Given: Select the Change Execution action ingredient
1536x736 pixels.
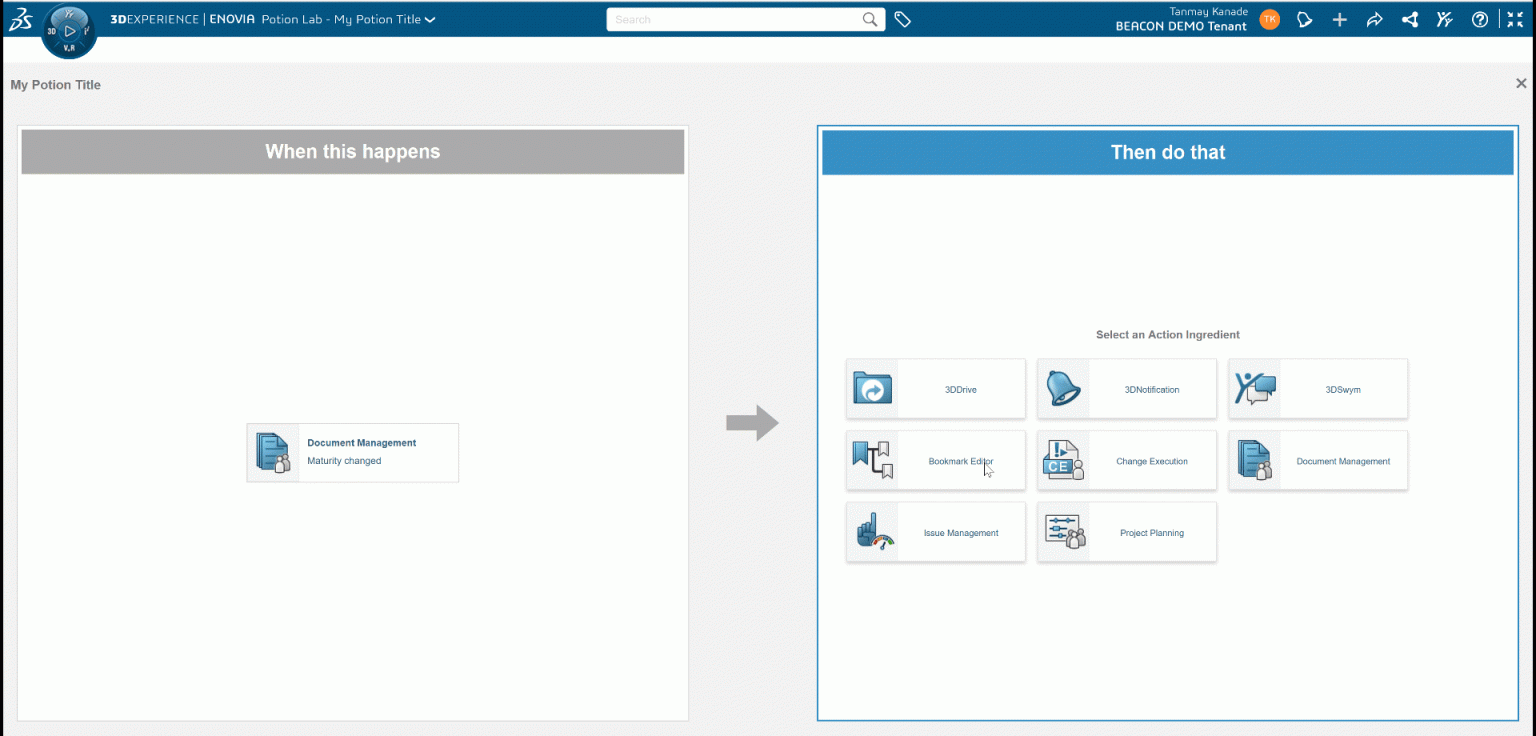Looking at the screenshot, I should pos(1127,461).
